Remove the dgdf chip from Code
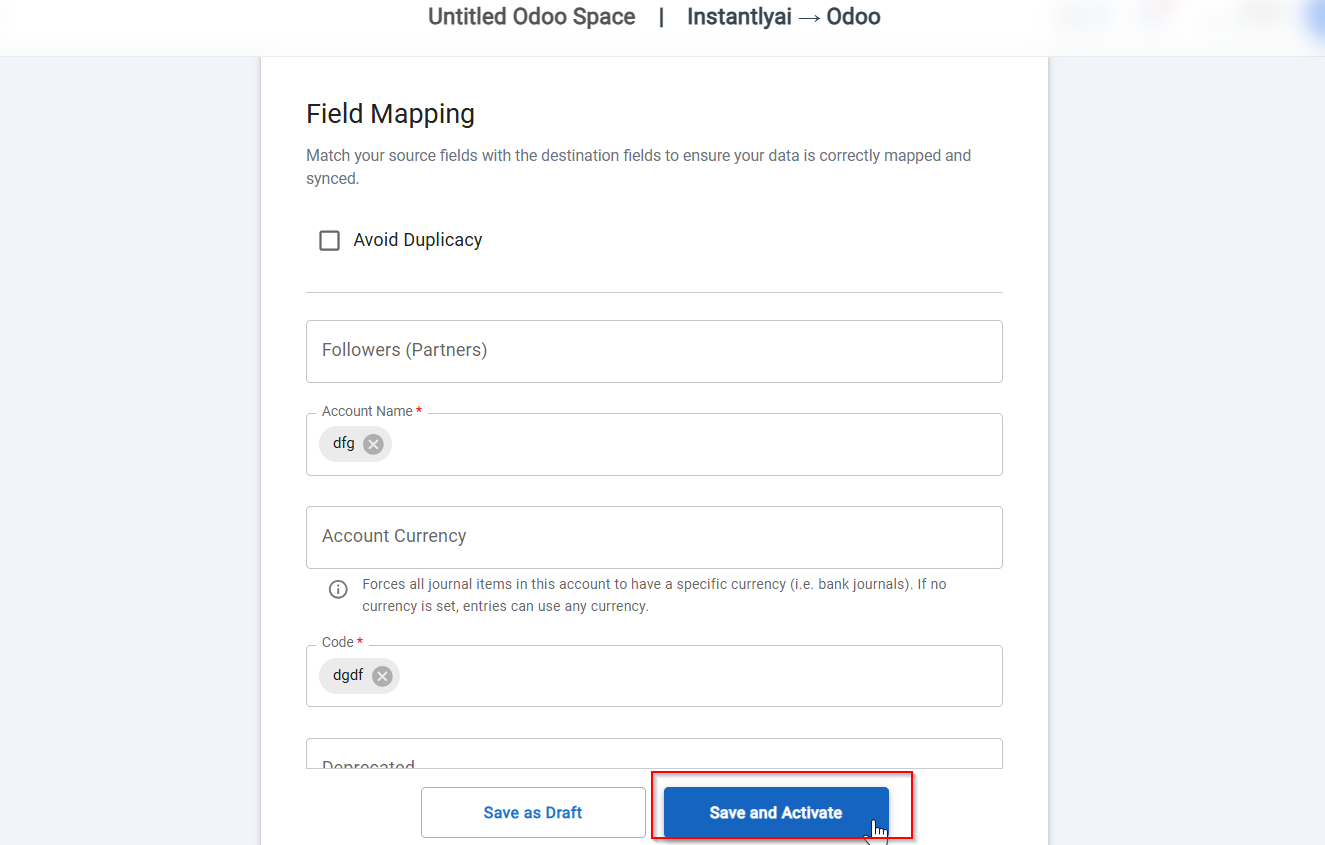Screen dimensions: 1325x845 point(382,676)
